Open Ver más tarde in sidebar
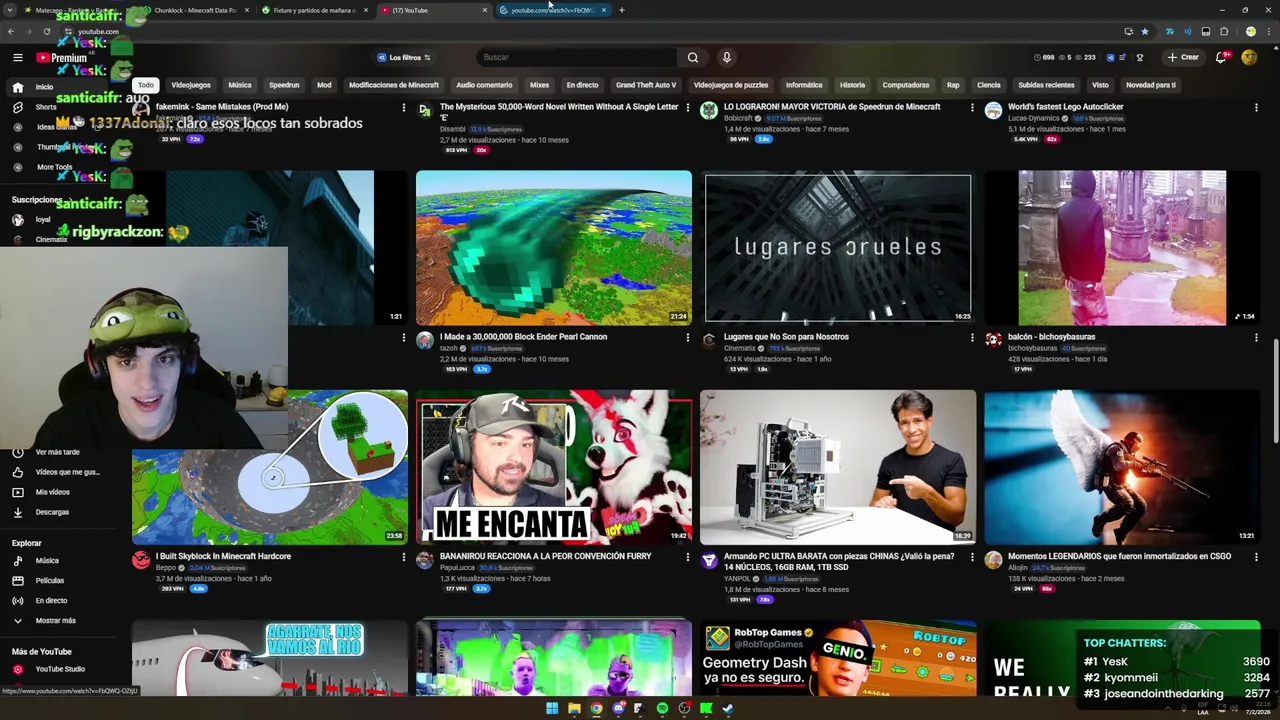 pos(60,452)
